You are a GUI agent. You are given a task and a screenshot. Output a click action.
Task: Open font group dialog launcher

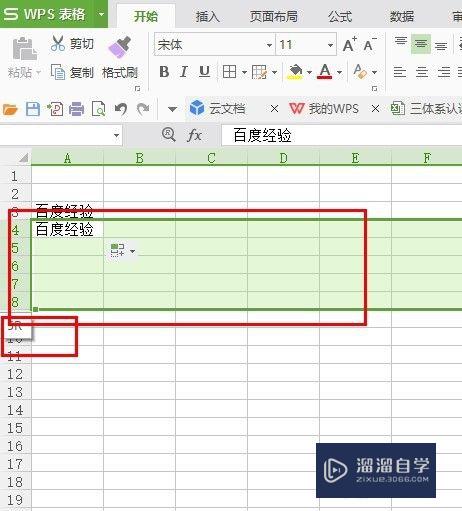coord(374,89)
